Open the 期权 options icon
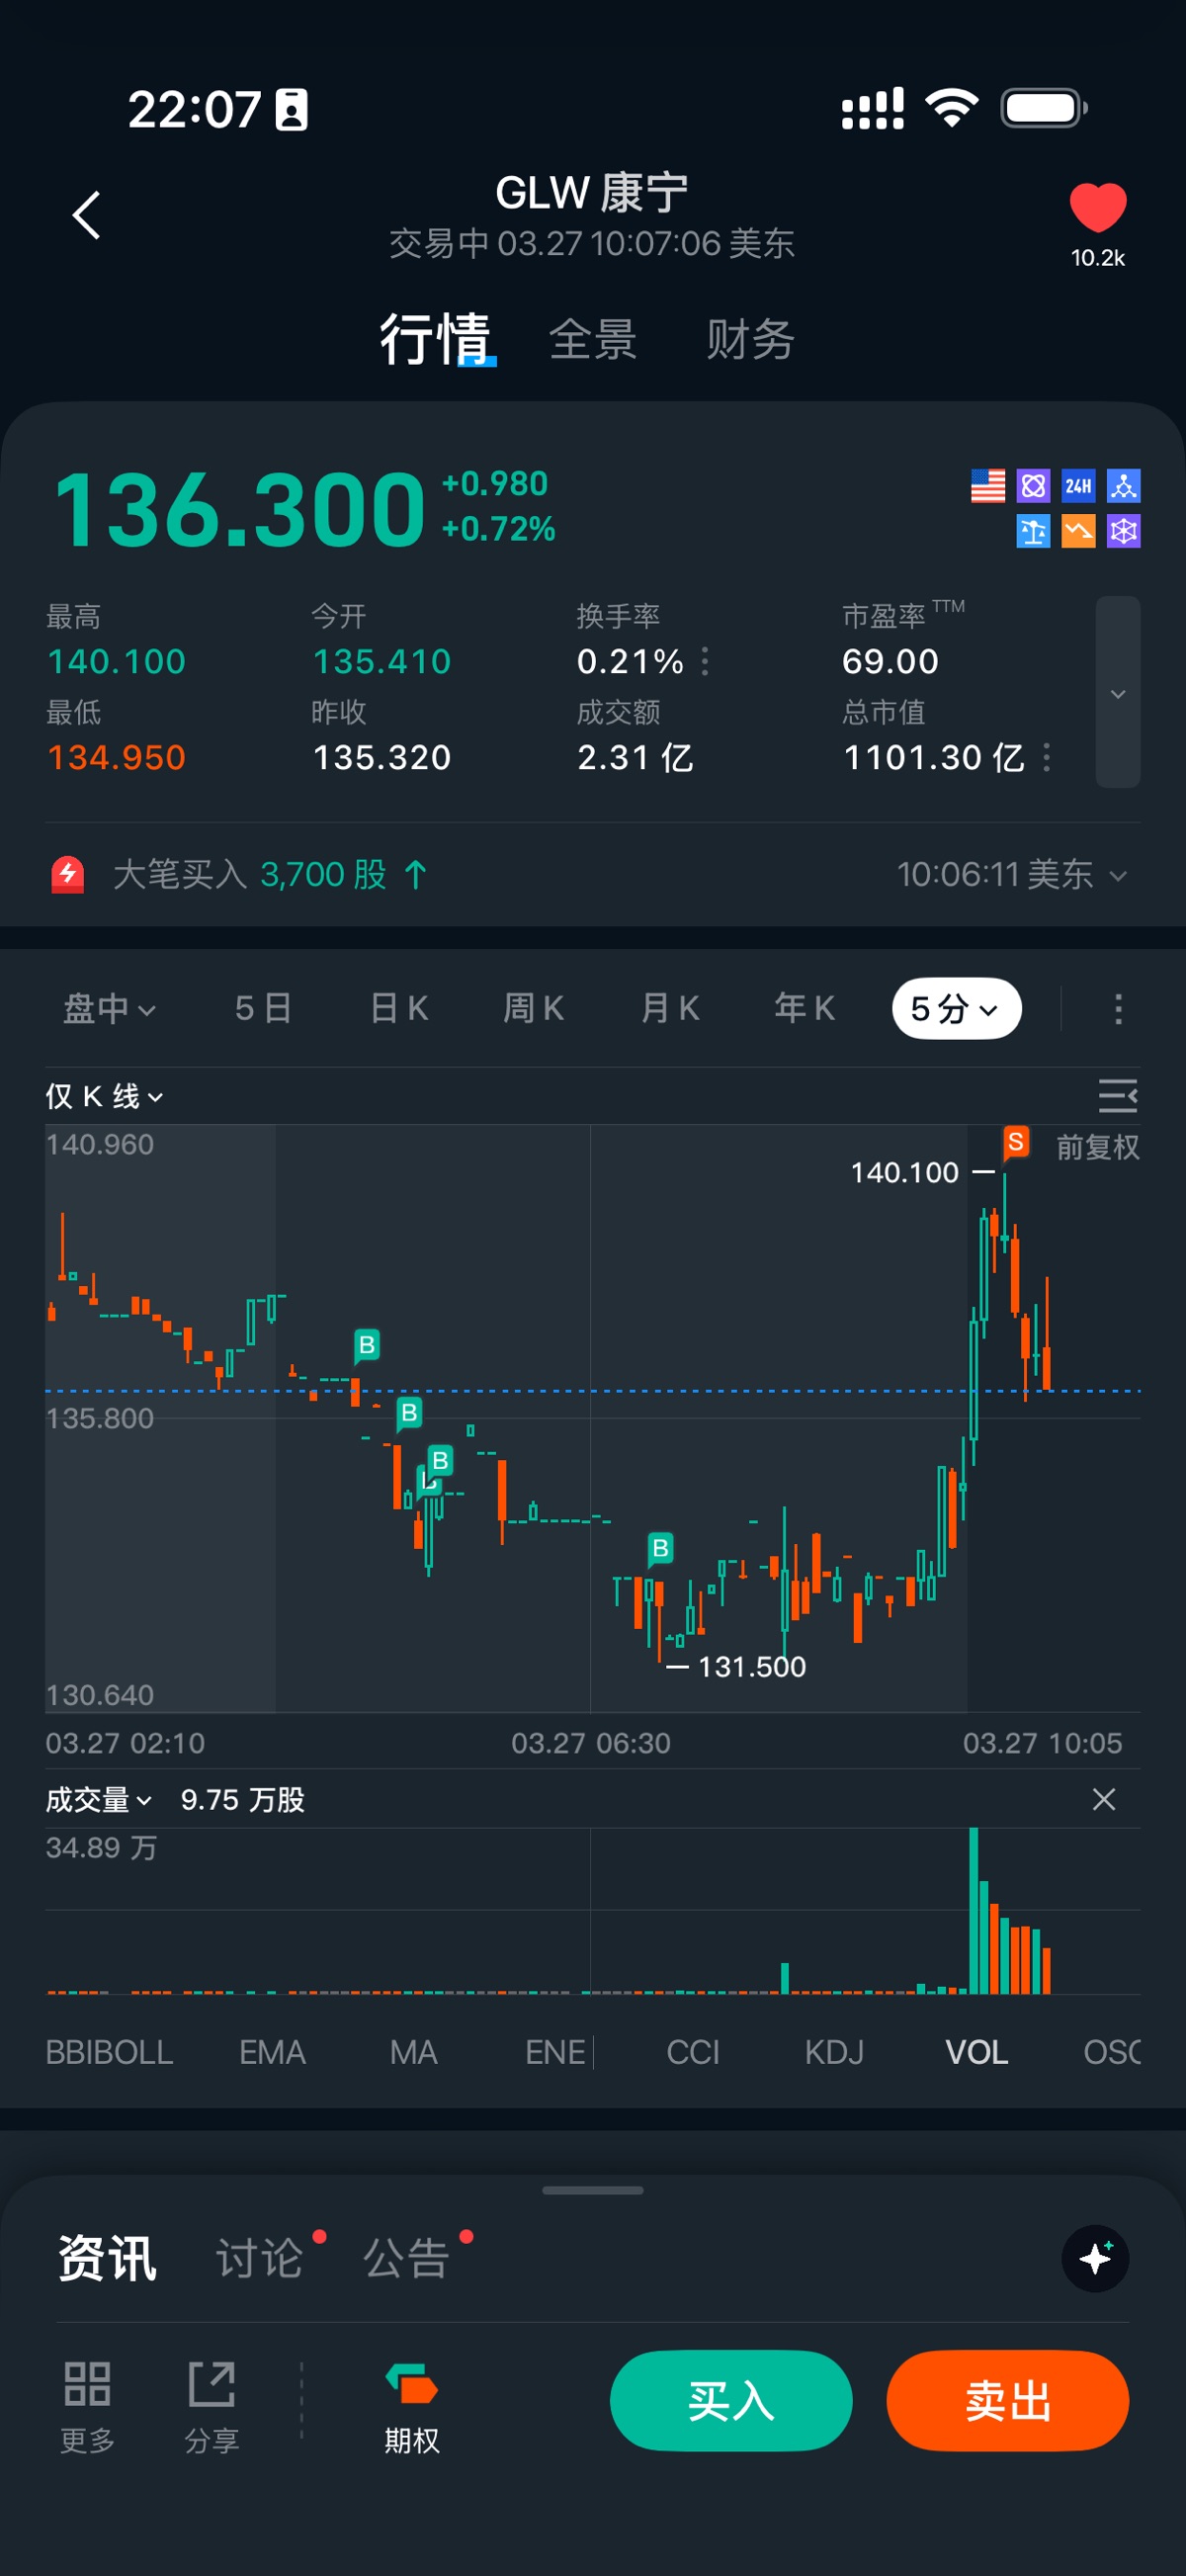 pos(412,2385)
